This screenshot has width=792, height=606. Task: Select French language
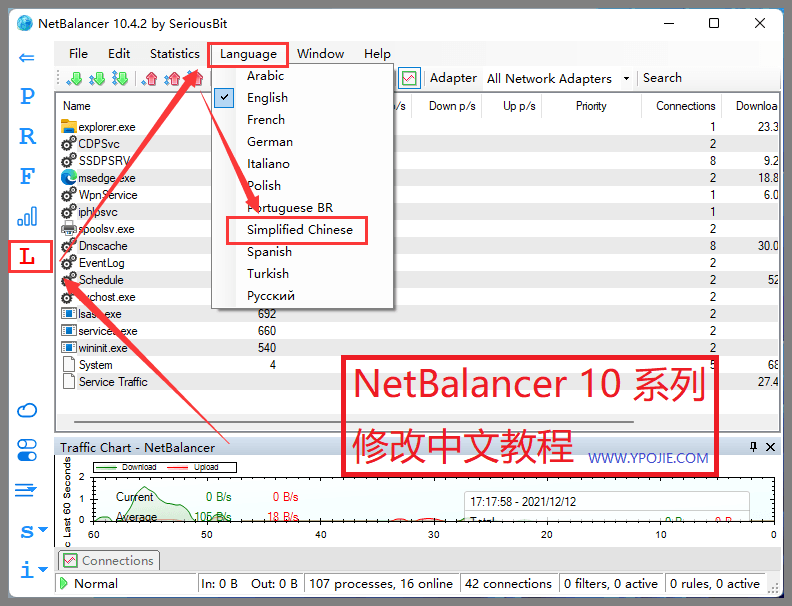[303, 120]
